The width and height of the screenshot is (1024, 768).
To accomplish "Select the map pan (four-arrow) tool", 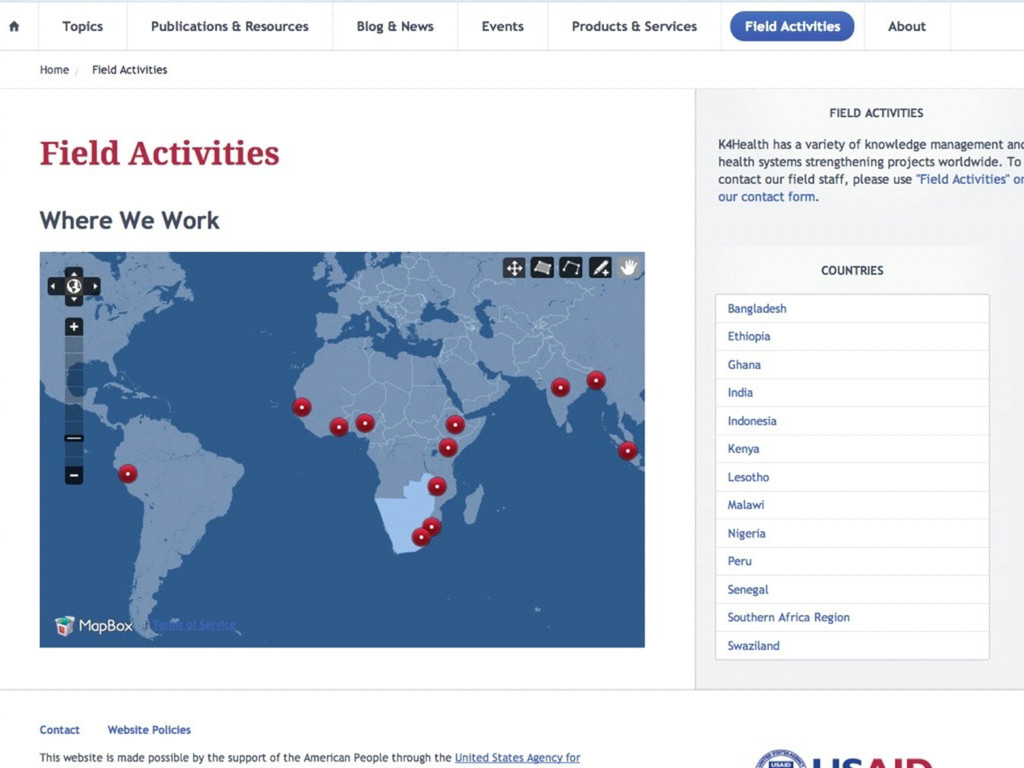I will click(x=514, y=268).
